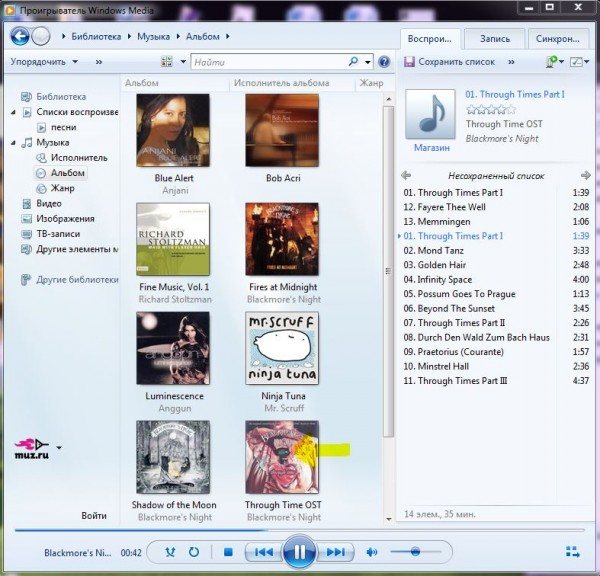
Task: Adjust the volume slider
Action: (x=416, y=552)
